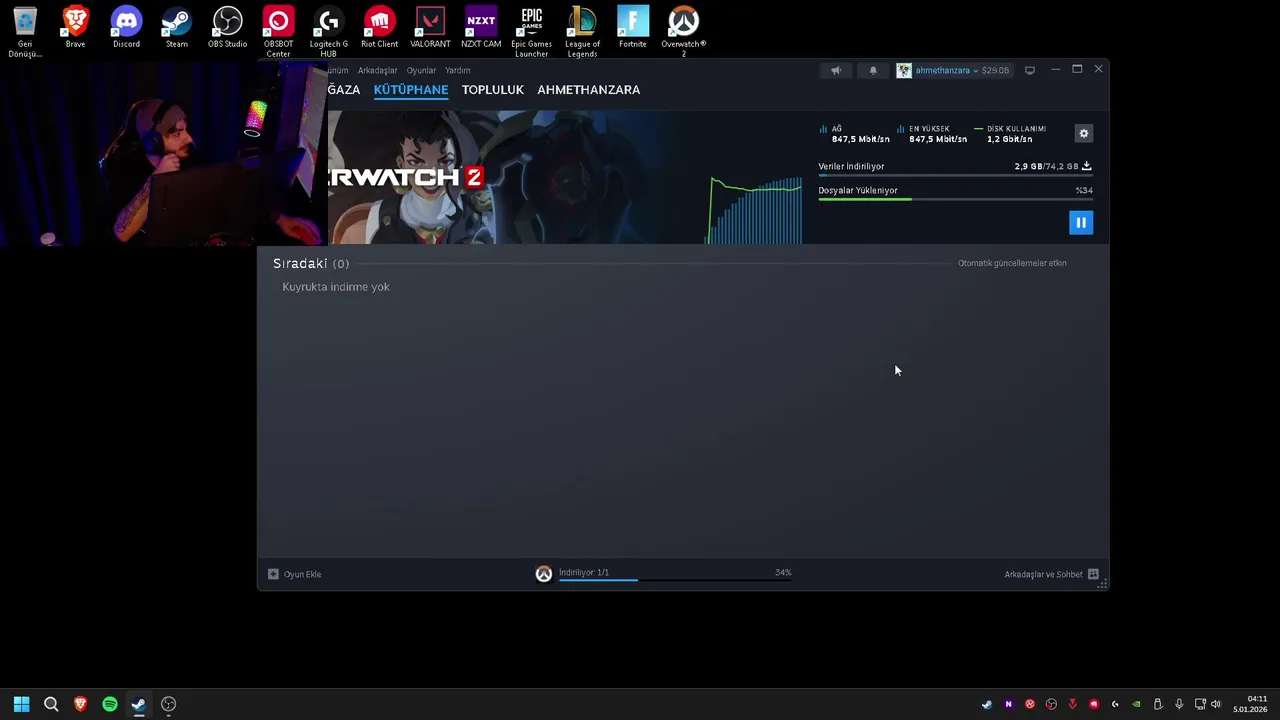The width and height of the screenshot is (1280, 720).
Task: Click the Dosyalar Yükleniyor progress bar
Action: pyautogui.click(x=955, y=199)
